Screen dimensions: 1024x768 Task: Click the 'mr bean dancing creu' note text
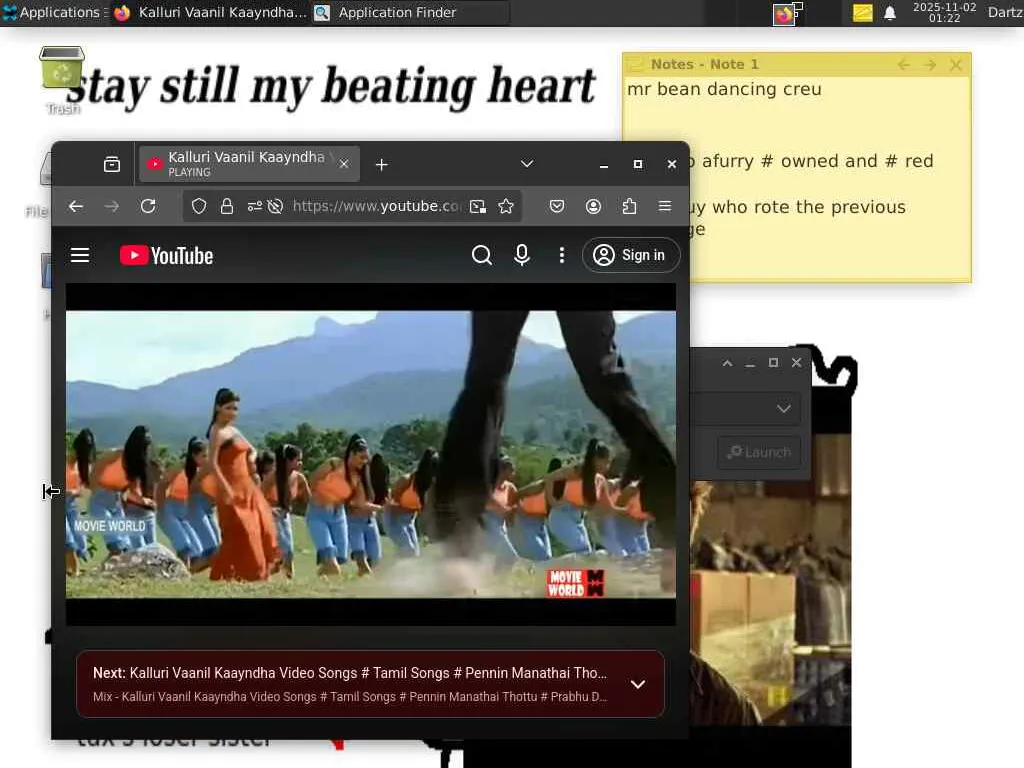pyautogui.click(x=724, y=89)
